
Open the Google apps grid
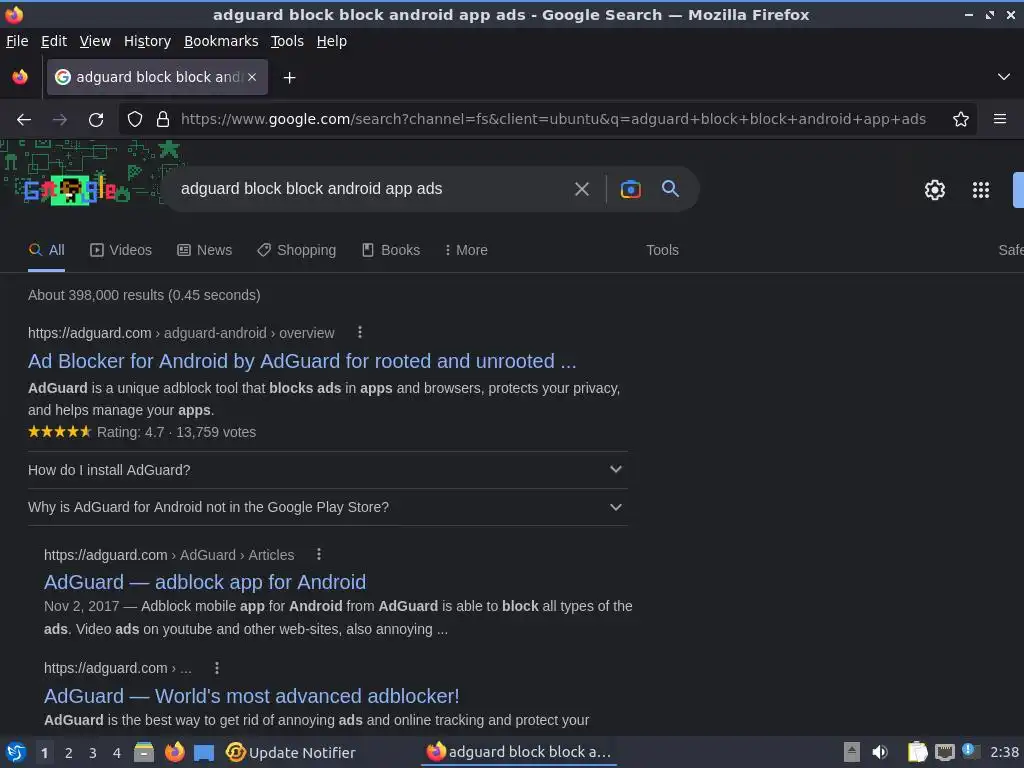tap(980, 190)
